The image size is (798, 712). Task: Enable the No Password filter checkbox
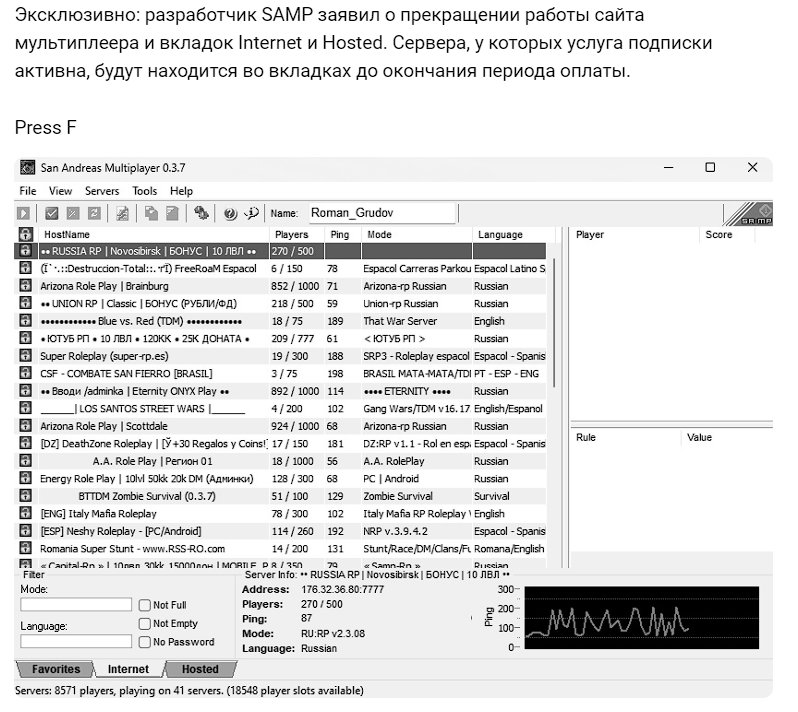click(145, 642)
